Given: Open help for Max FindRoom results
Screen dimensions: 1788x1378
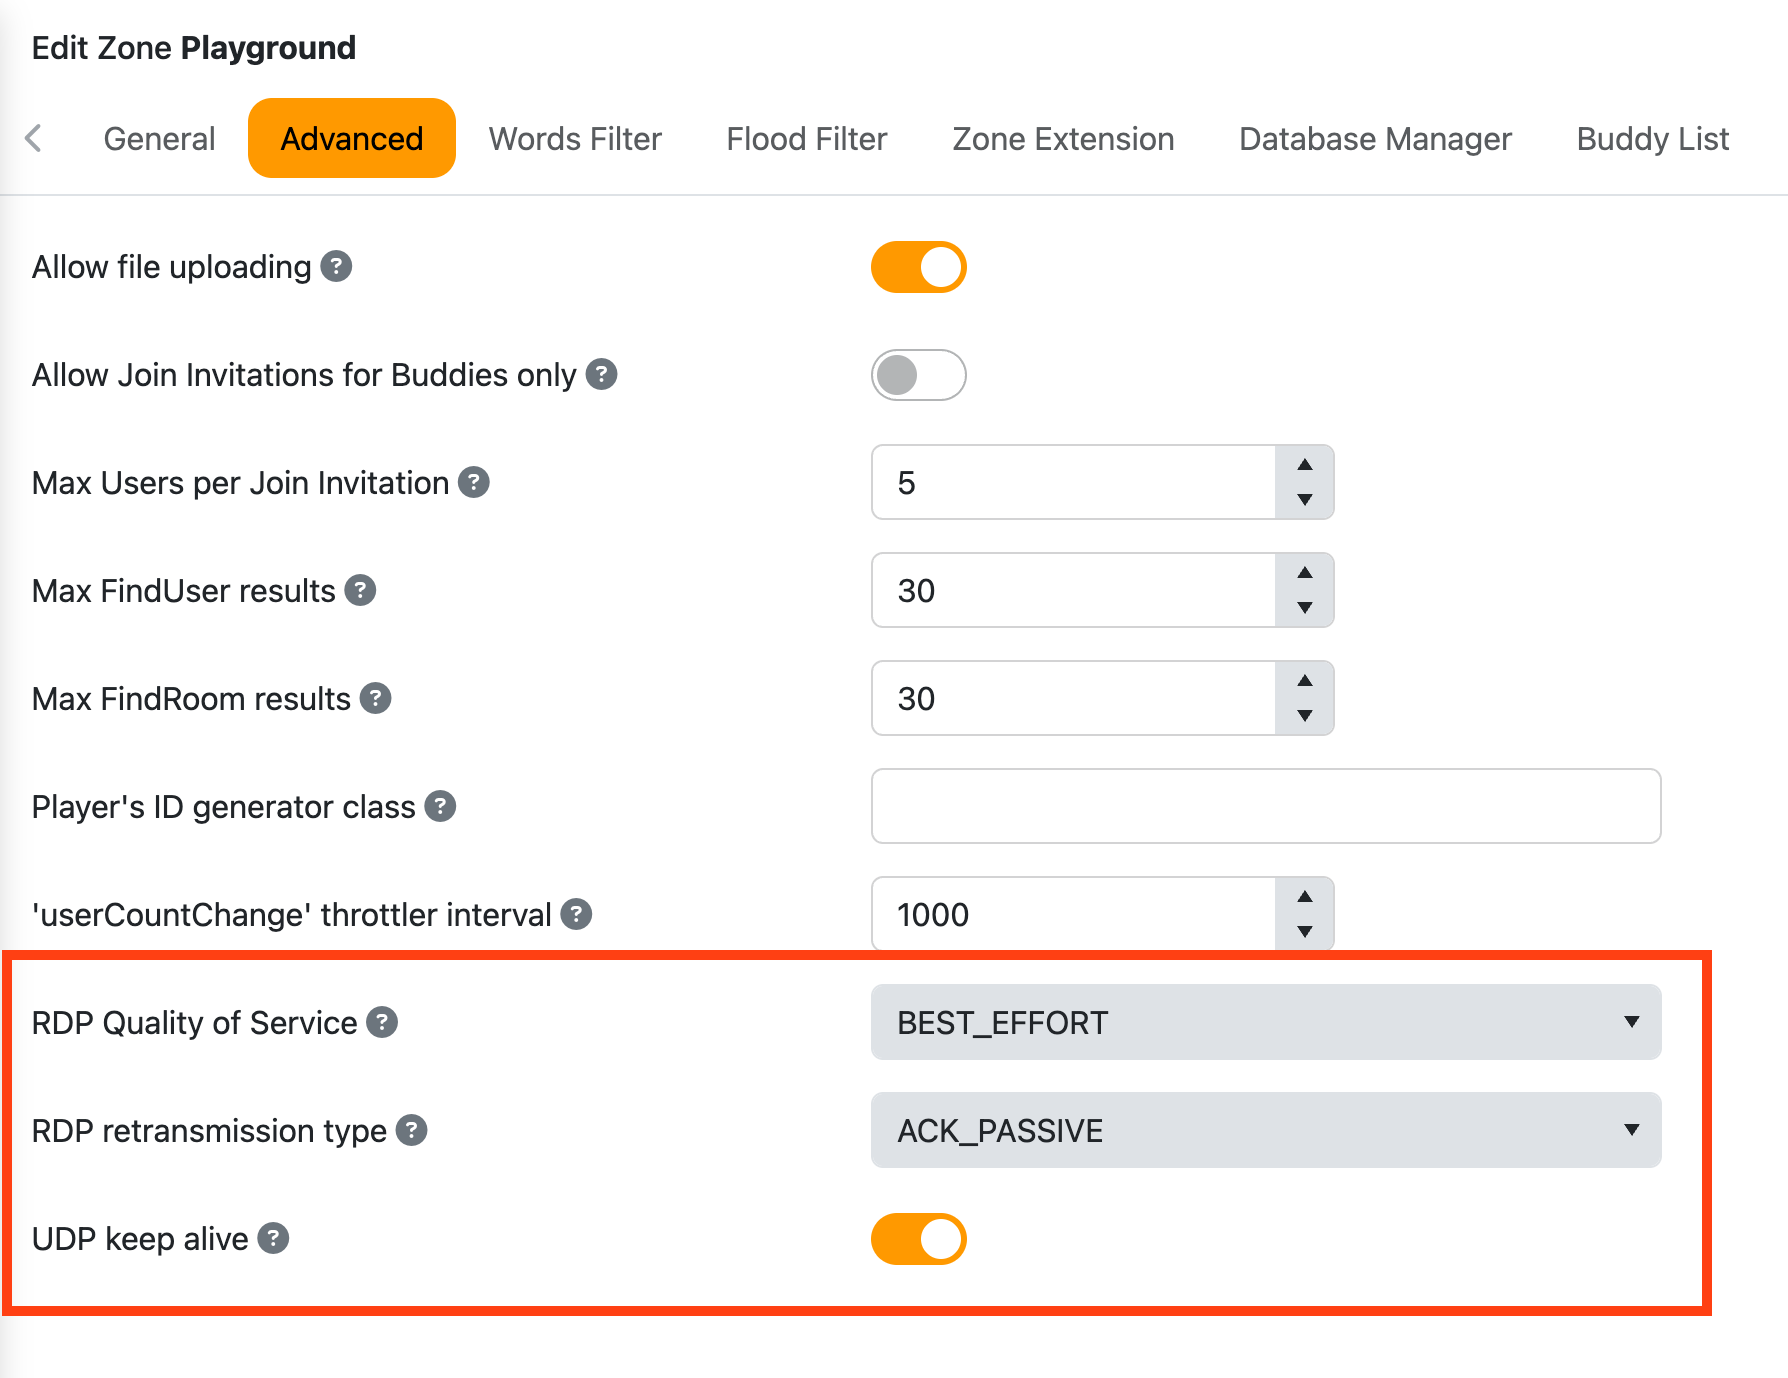Looking at the screenshot, I should (375, 698).
